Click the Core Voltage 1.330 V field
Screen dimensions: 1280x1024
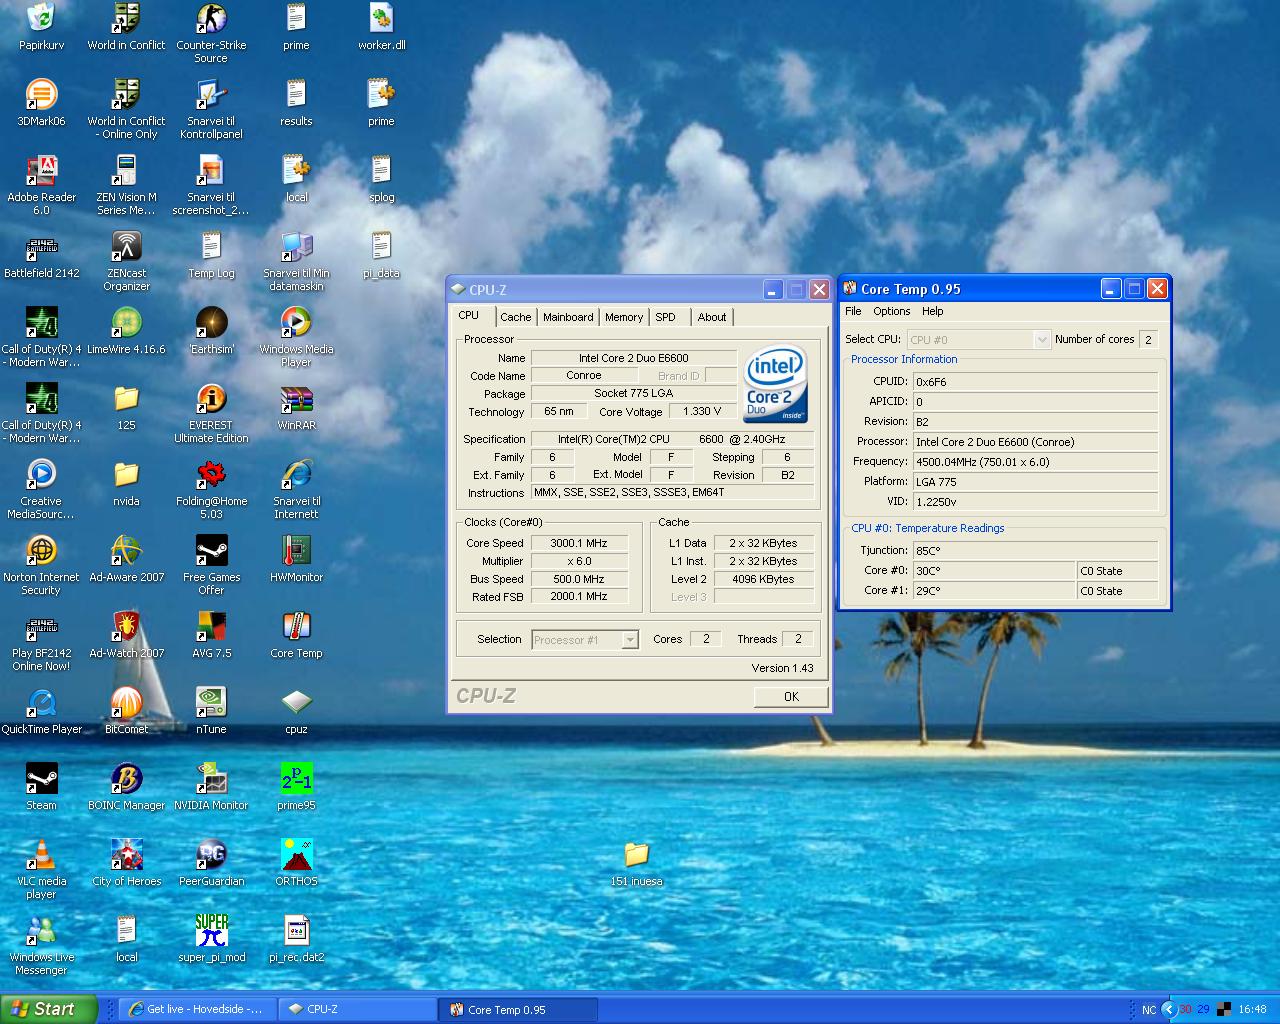click(701, 412)
